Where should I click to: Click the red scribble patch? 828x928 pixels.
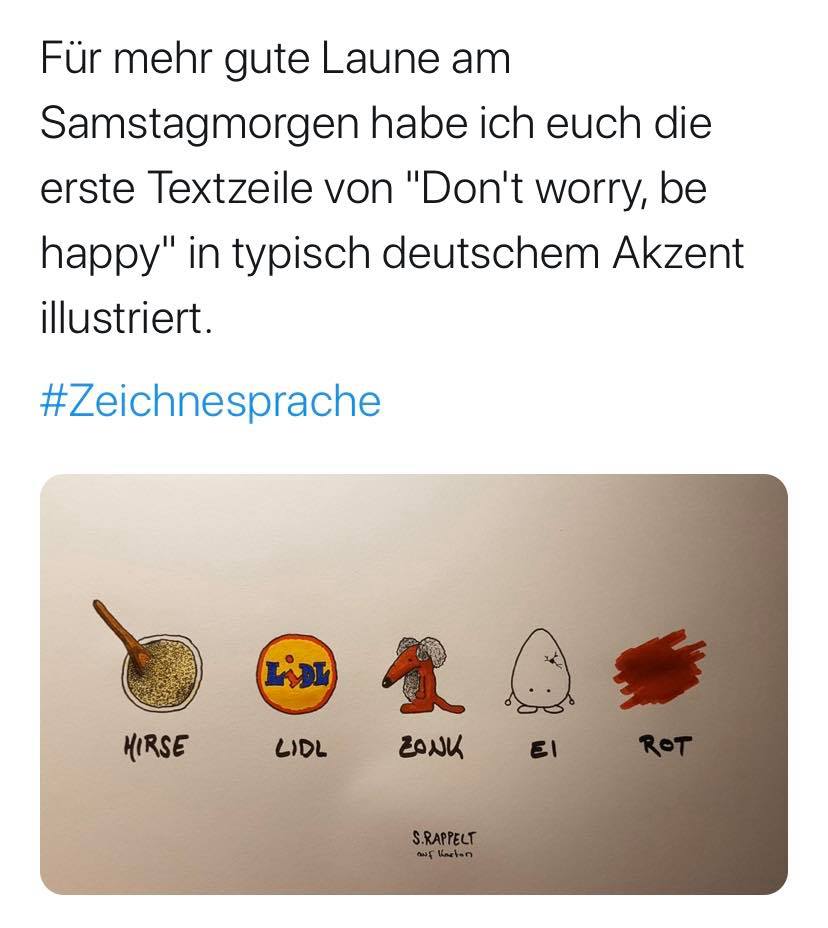659,669
